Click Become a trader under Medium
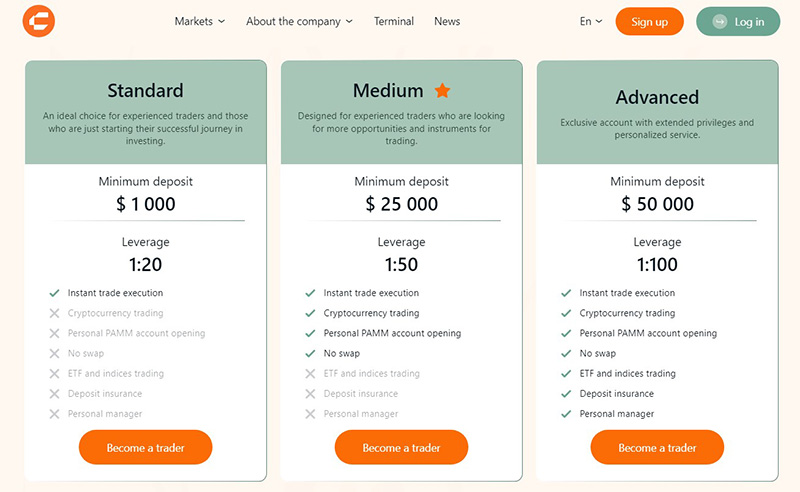The image size is (800, 492). pos(402,447)
